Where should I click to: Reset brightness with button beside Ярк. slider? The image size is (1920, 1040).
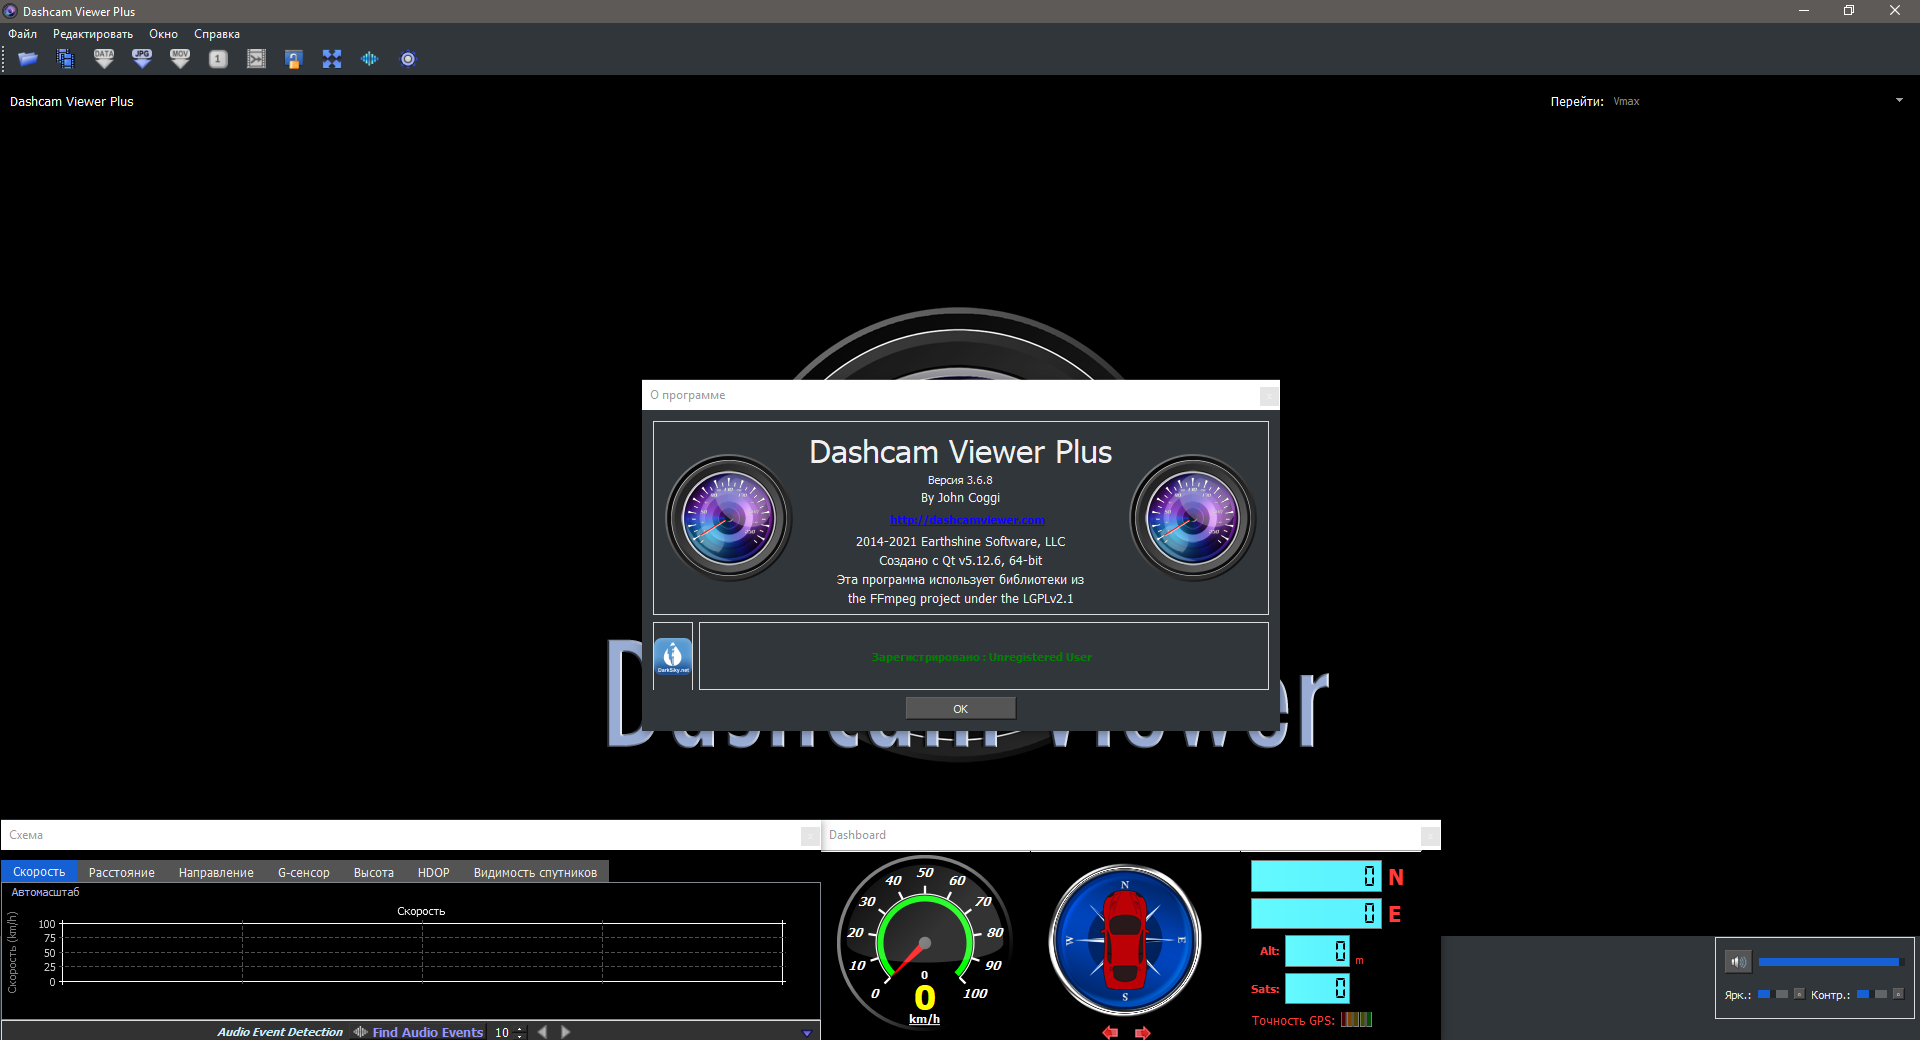coord(1799,994)
